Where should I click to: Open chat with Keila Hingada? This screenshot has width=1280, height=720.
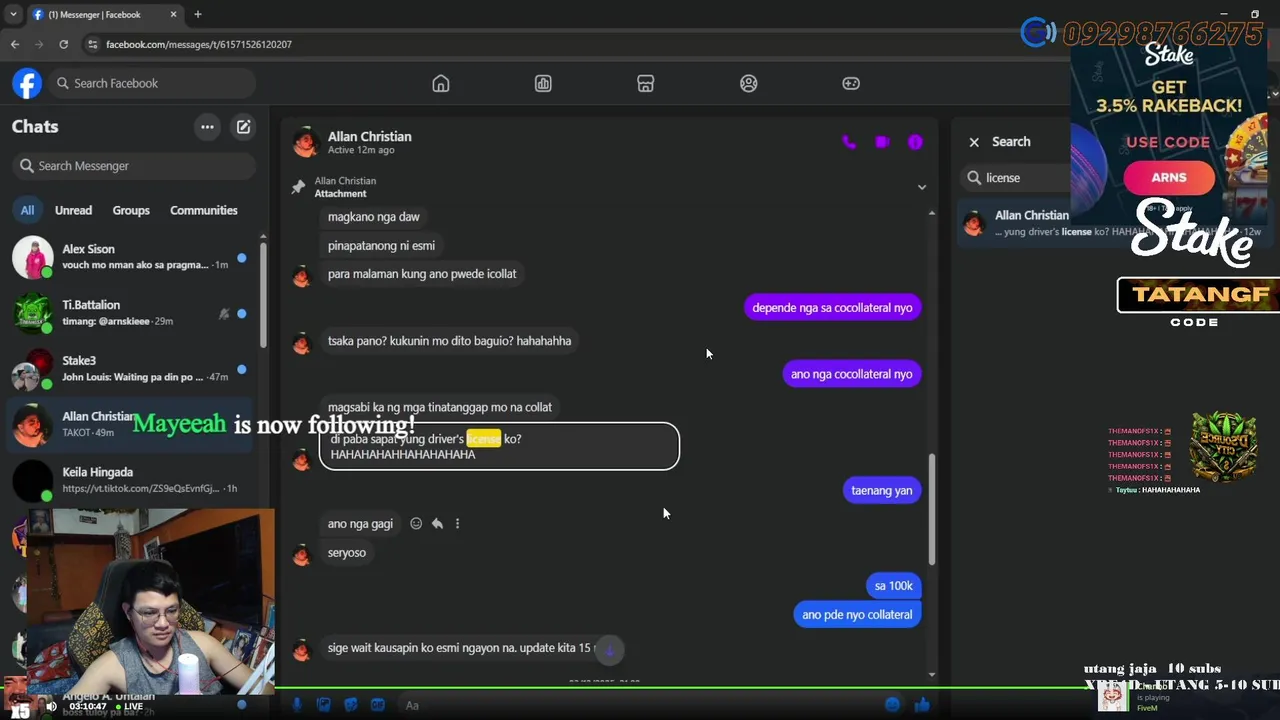click(130, 481)
